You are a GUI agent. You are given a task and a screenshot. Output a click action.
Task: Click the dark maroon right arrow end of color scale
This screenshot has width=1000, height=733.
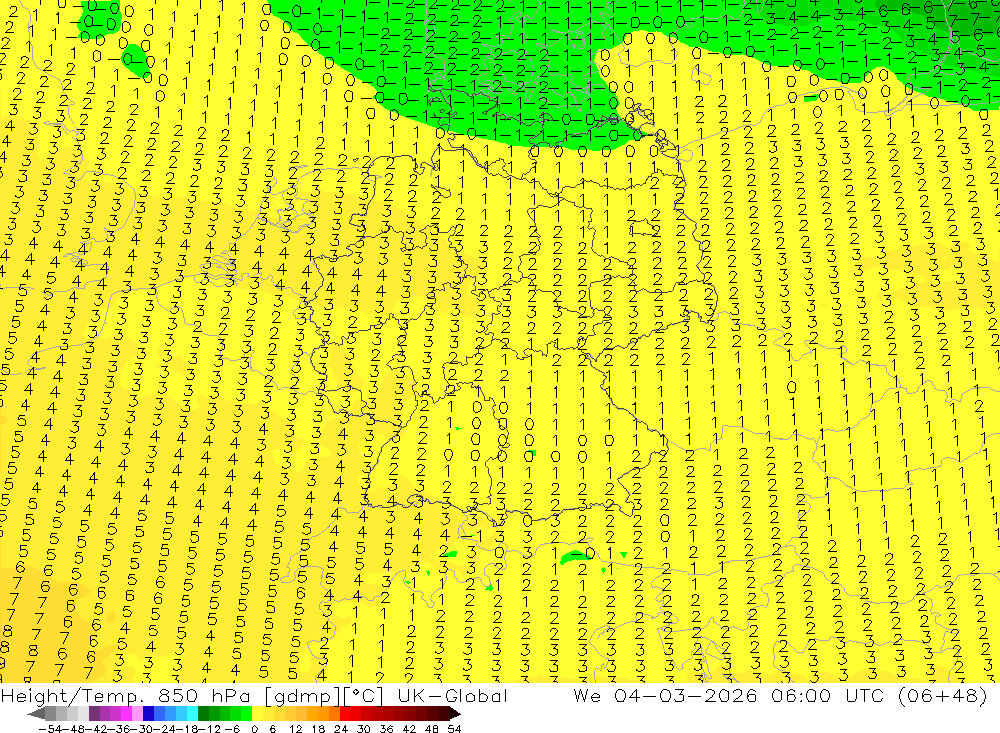coord(455,713)
